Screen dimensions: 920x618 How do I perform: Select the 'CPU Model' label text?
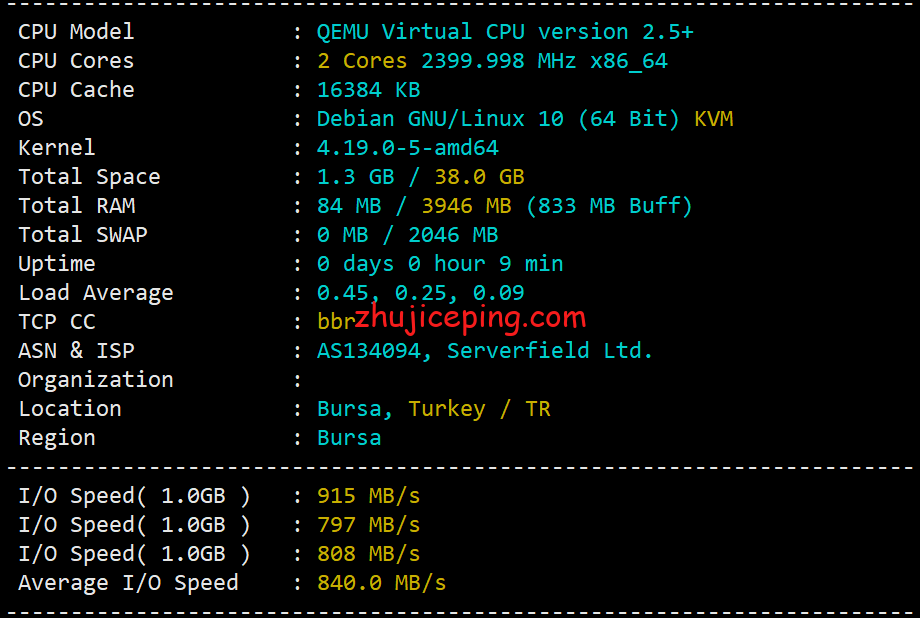click(76, 31)
